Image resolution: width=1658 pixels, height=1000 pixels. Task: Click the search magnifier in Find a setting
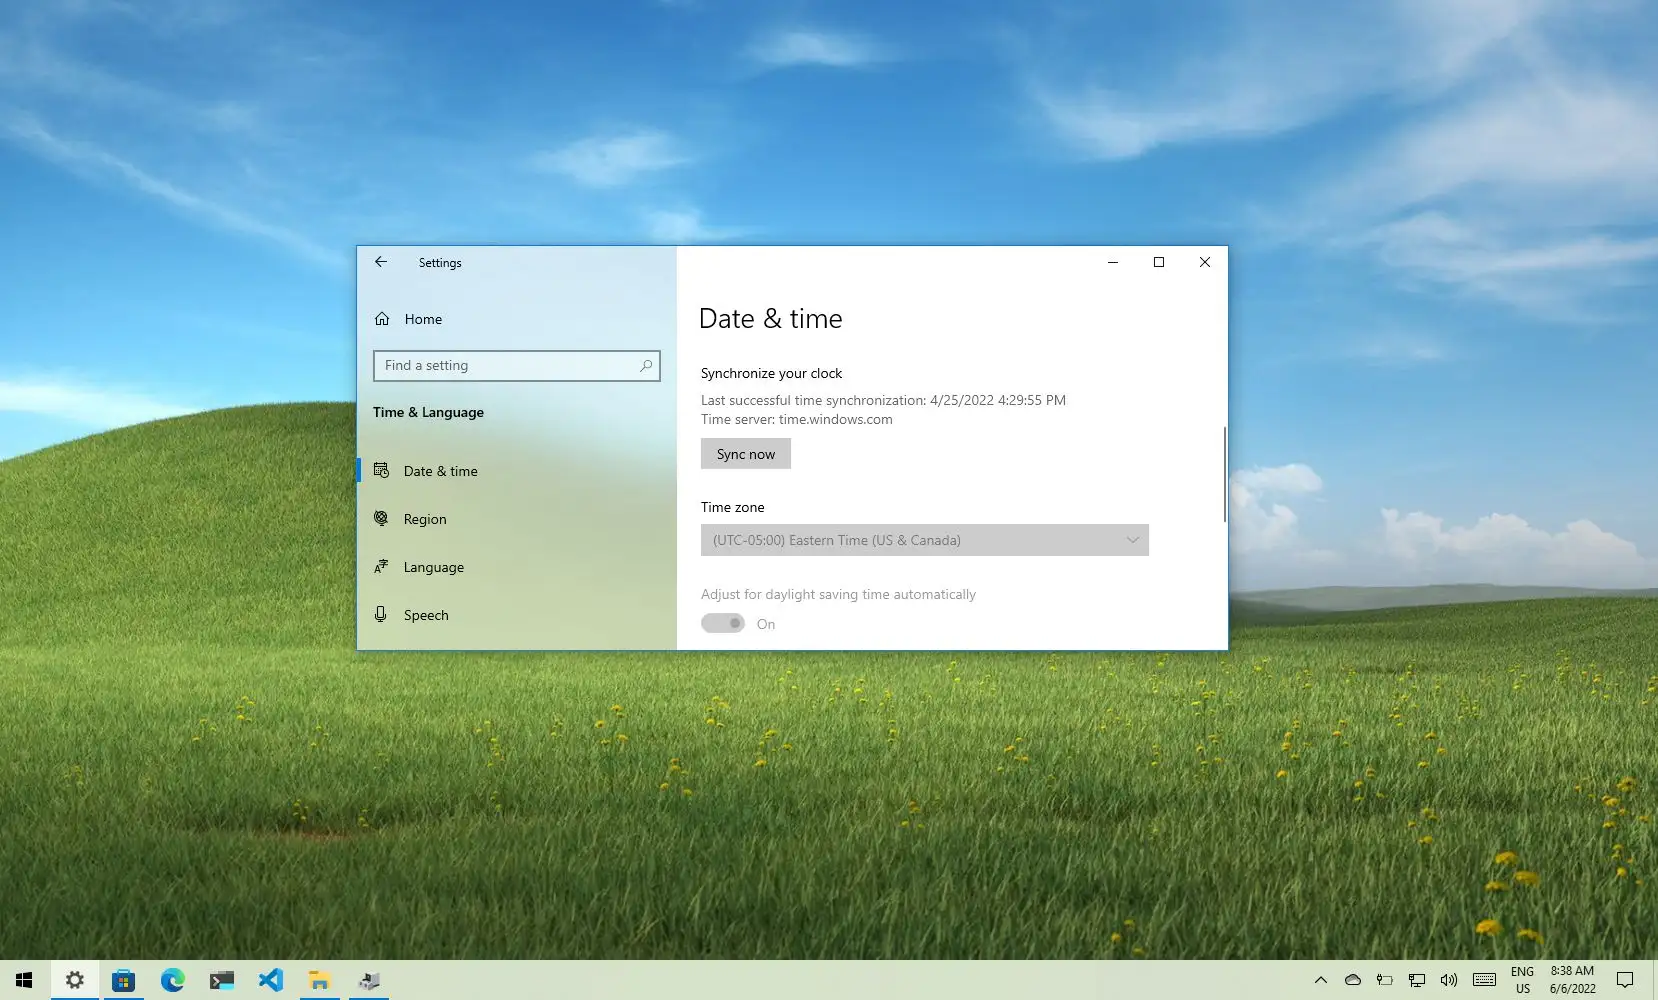coord(645,365)
